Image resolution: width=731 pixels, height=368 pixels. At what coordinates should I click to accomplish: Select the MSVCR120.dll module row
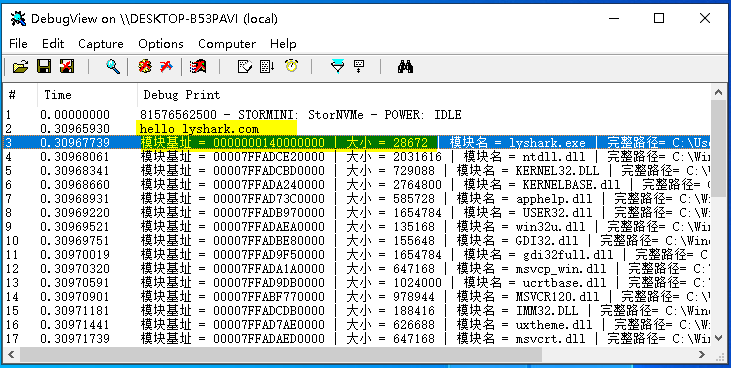tap(357, 297)
